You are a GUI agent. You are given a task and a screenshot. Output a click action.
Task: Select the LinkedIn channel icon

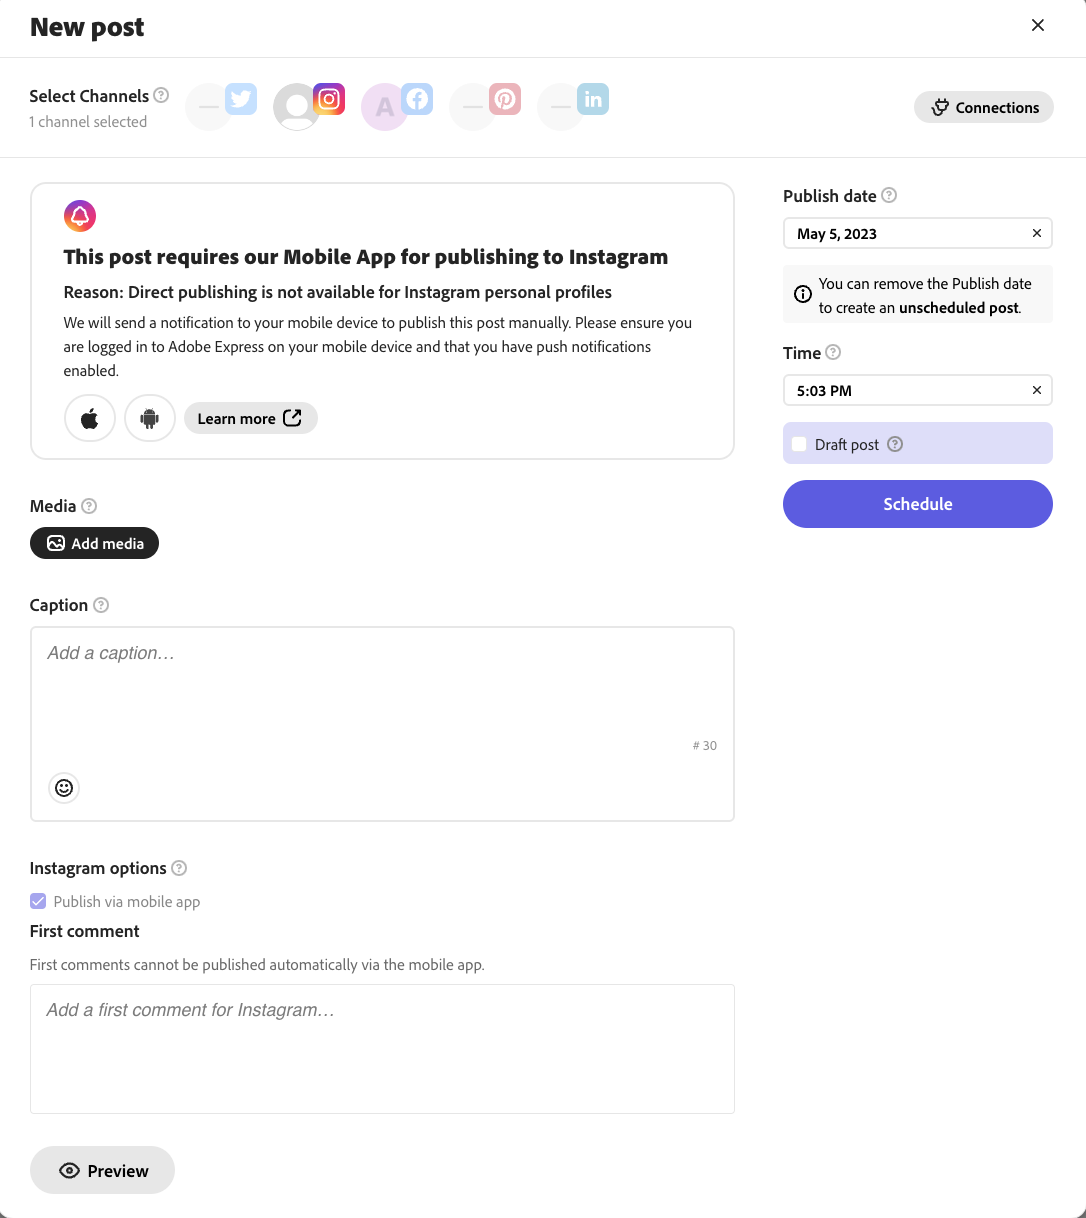[573, 106]
